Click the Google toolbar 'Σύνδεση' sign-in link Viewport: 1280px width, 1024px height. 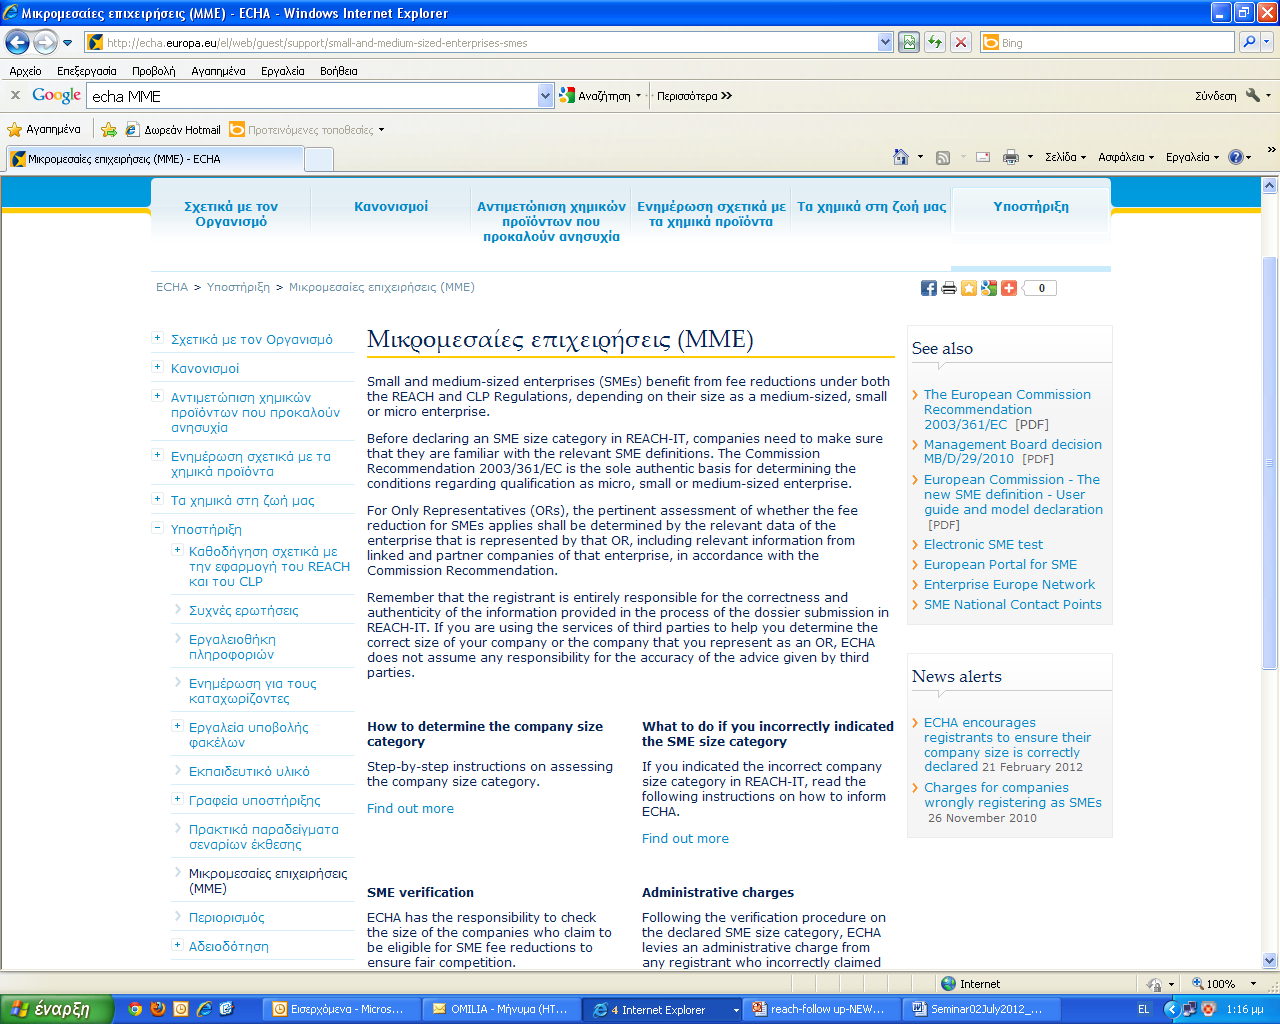tap(1215, 96)
